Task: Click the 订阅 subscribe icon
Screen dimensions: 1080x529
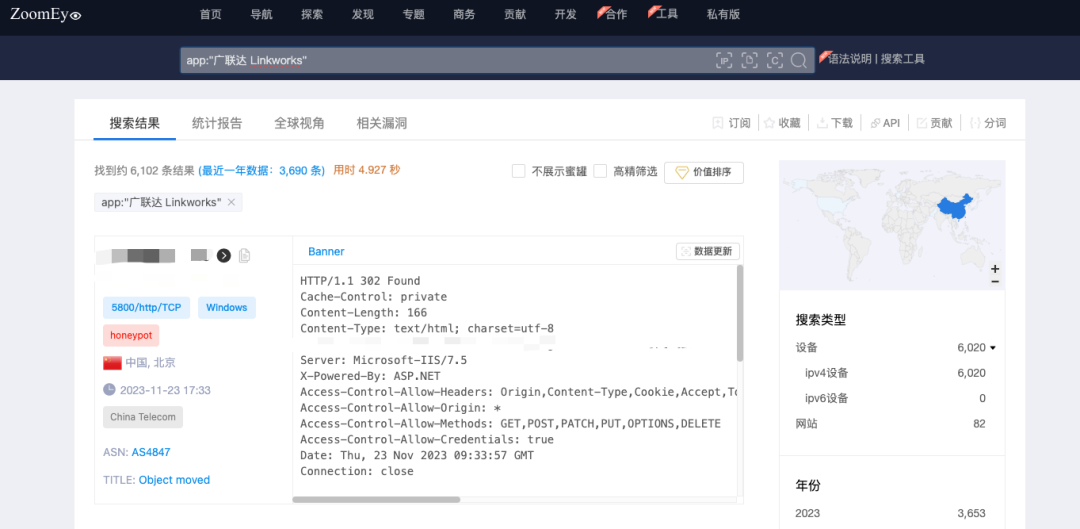Action: pyautogui.click(x=717, y=123)
